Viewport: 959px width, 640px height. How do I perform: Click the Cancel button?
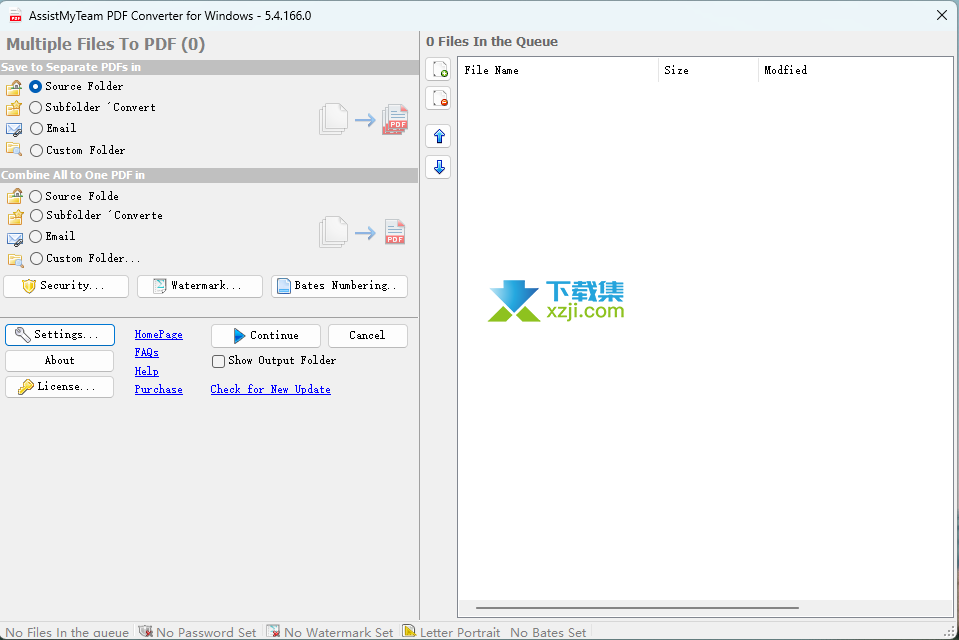coord(368,336)
